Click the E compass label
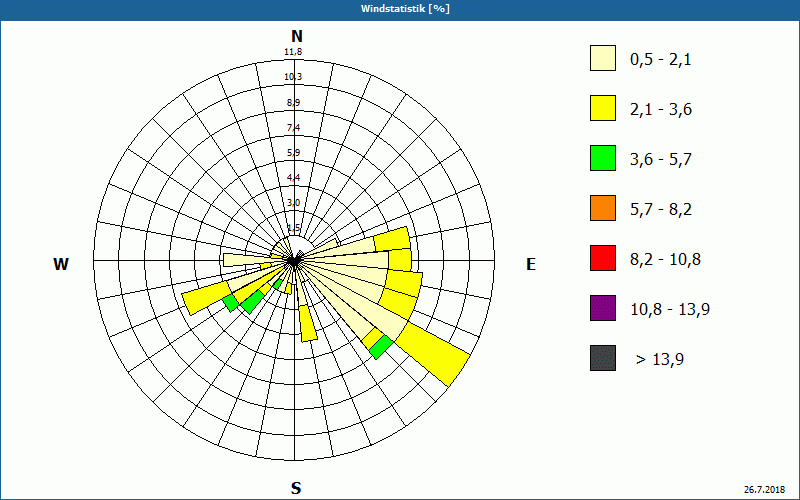The height and width of the screenshot is (500, 800). (x=531, y=264)
